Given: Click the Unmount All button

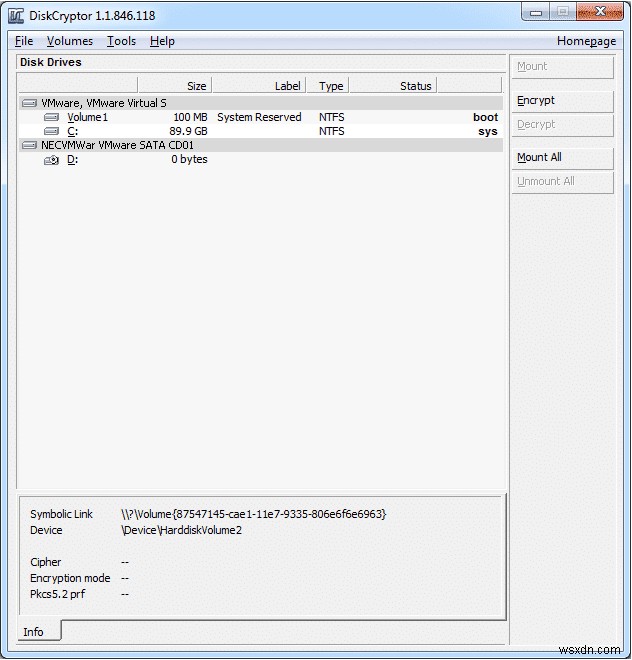Looking at the screenshot, I should tap(563, 181).
